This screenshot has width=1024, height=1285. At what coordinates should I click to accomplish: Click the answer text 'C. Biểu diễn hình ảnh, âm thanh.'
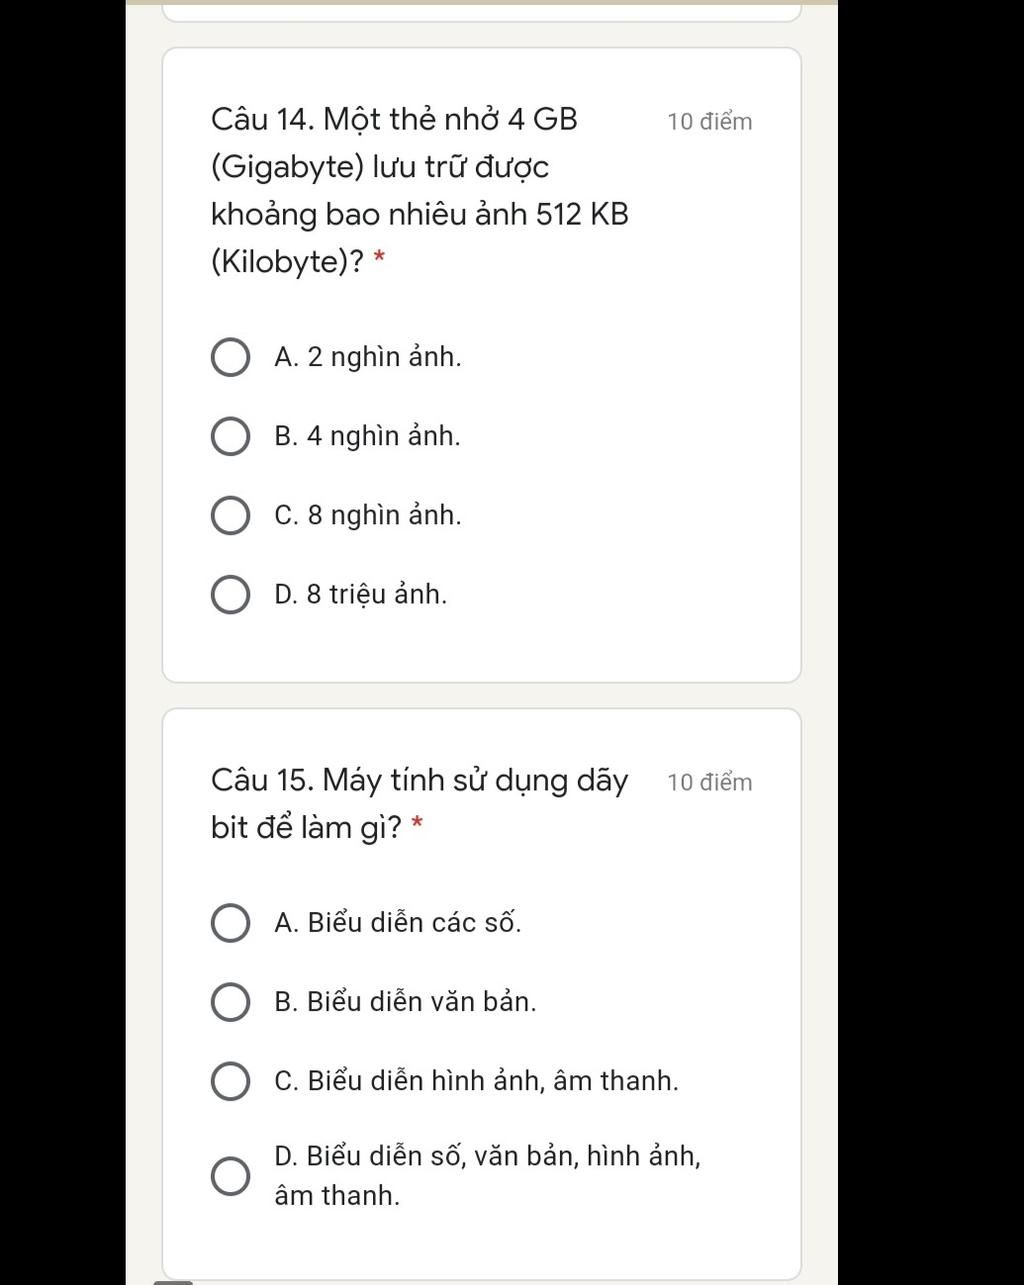[476, 1080]
